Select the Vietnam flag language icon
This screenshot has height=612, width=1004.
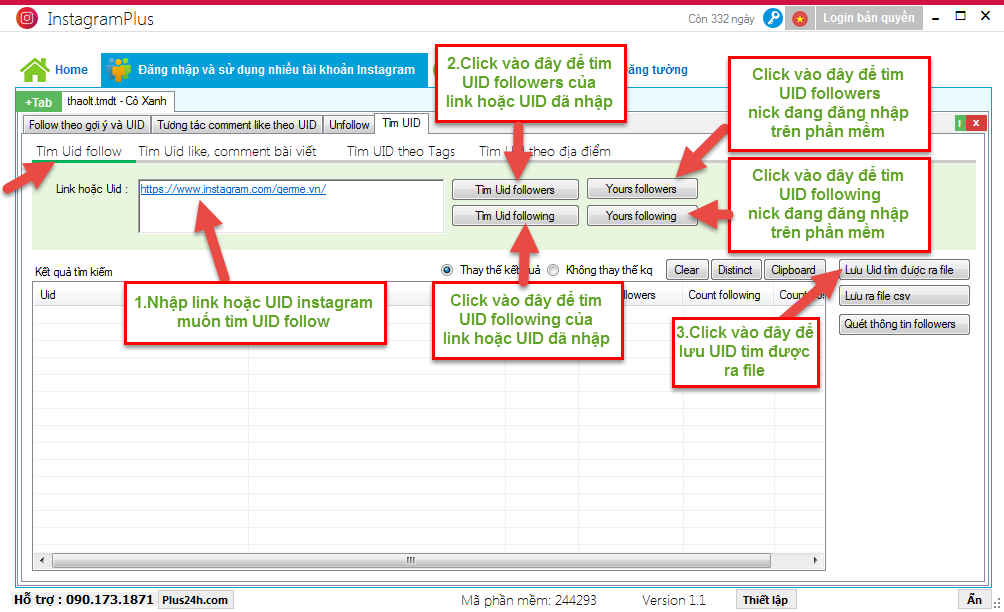click(x=800, y=19)
